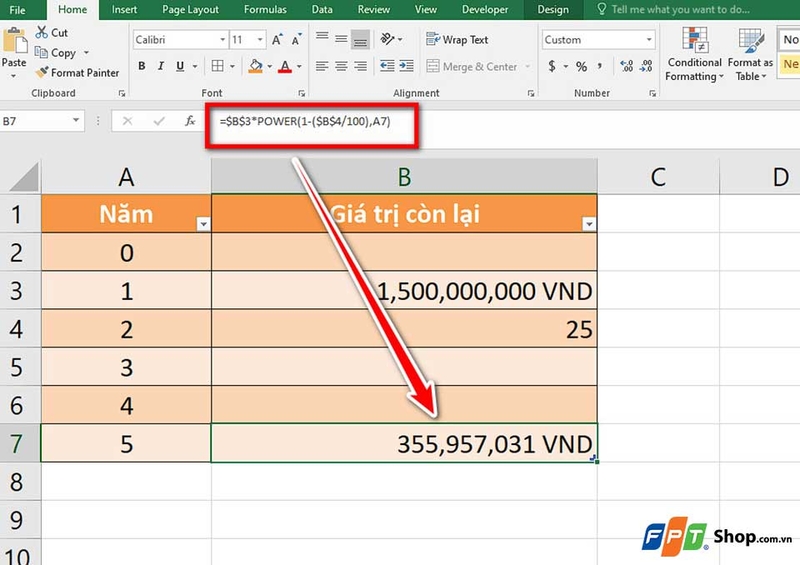Switch to the Data tab
Image resolution: width=800 pixels, height=565 pixels.
click(x=322, y=10)
